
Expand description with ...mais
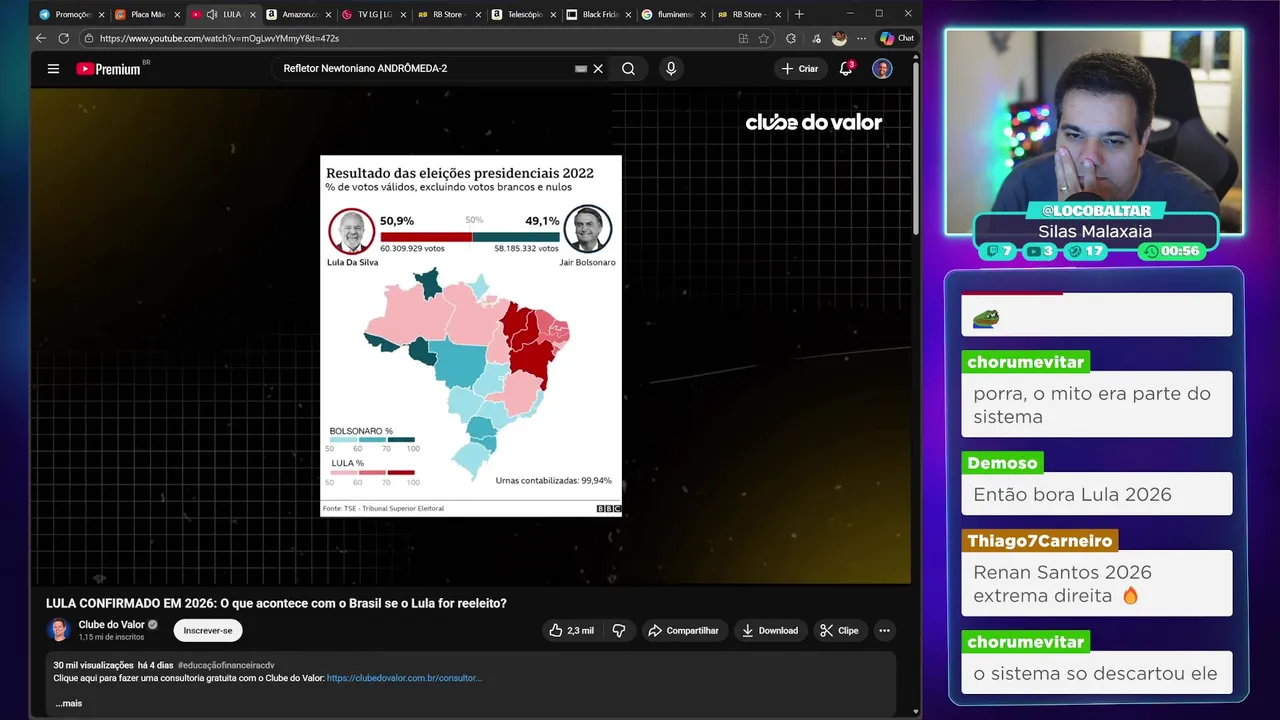[x=69, y=703]
